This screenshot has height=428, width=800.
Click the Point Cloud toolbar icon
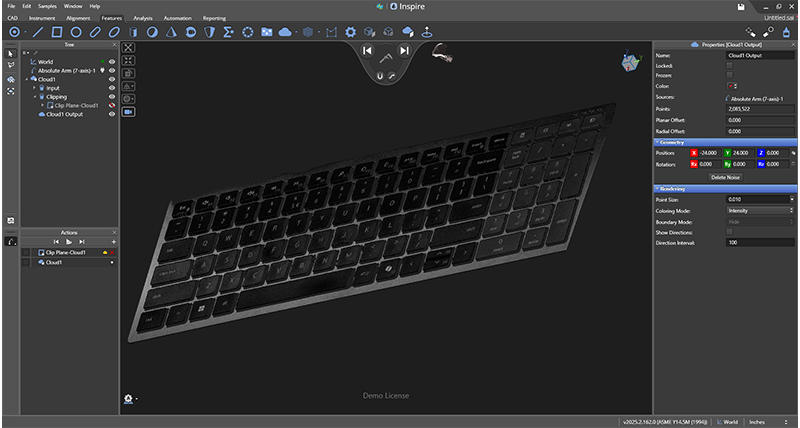[285, 32]
